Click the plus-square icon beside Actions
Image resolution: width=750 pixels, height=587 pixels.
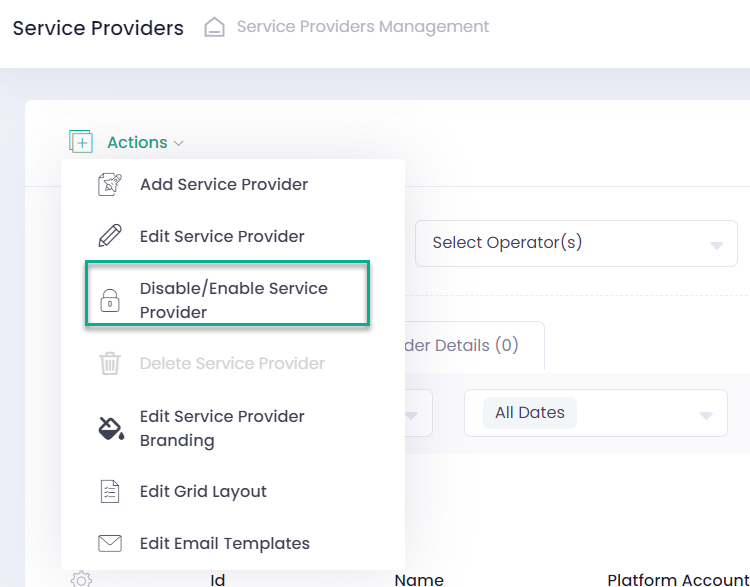pyautogui.click(x=81, y=142)
